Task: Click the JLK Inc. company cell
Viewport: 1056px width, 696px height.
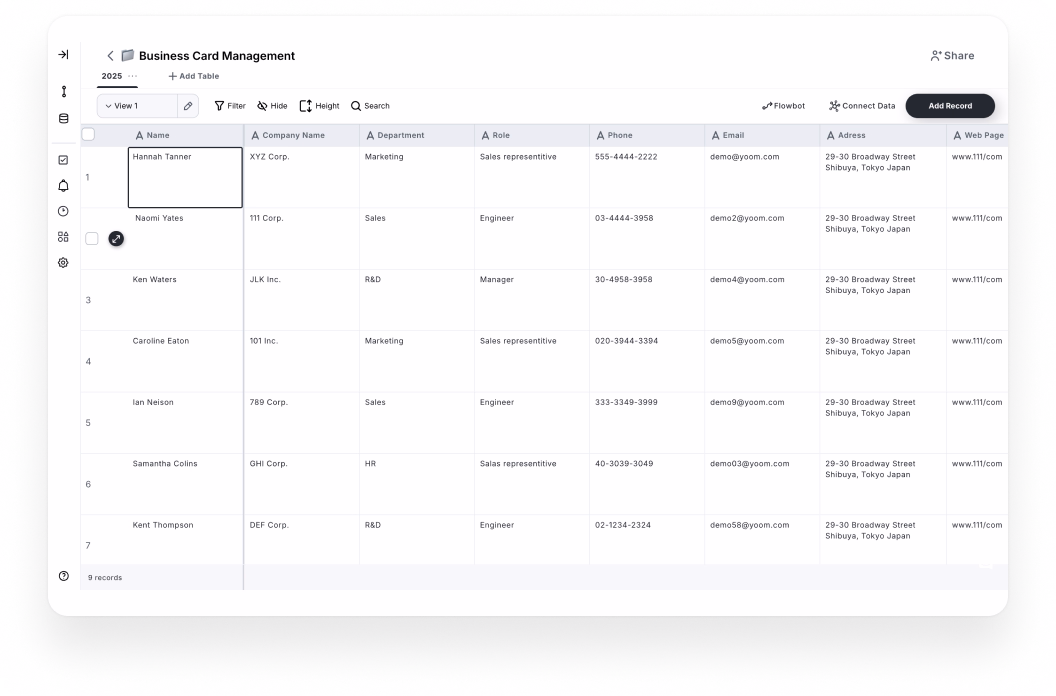Action: (x=302, y=300)
